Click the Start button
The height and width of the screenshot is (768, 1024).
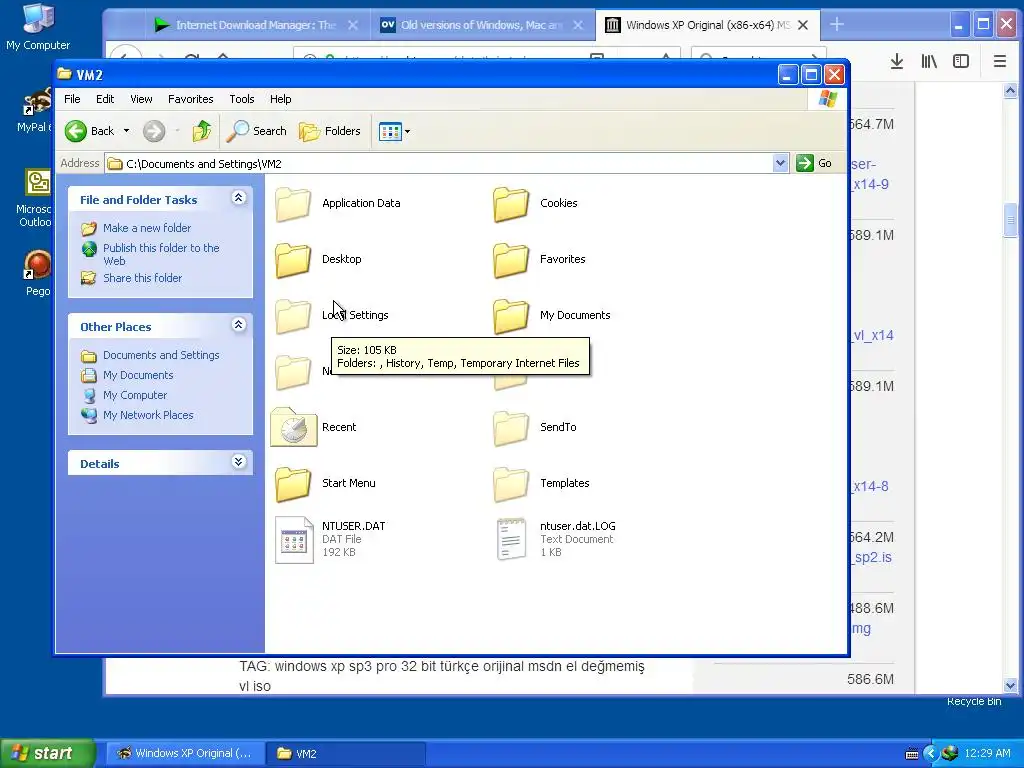(x=48, y=753)
